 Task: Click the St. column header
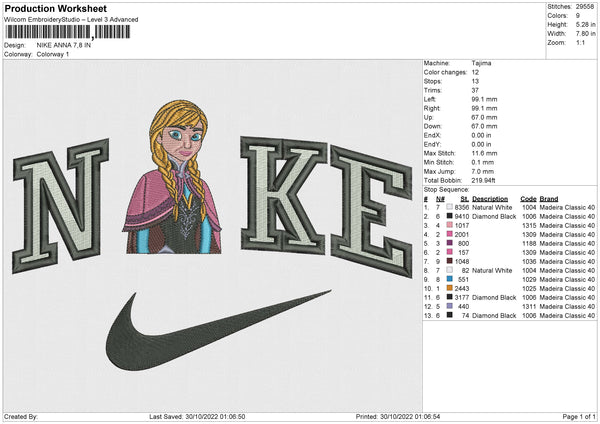[465, 199]
